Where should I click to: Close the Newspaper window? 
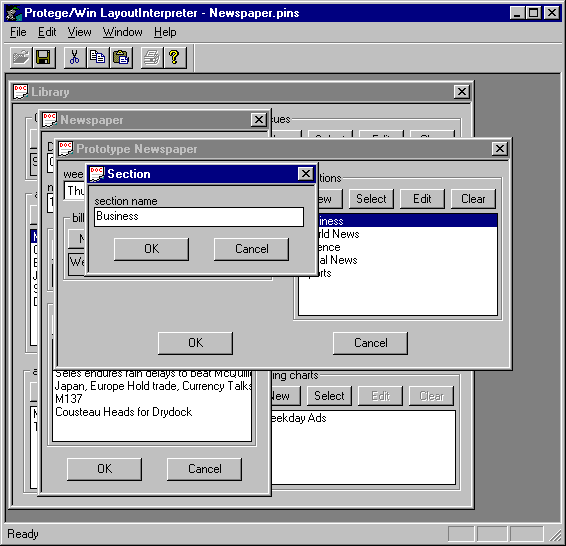[259, 120]
